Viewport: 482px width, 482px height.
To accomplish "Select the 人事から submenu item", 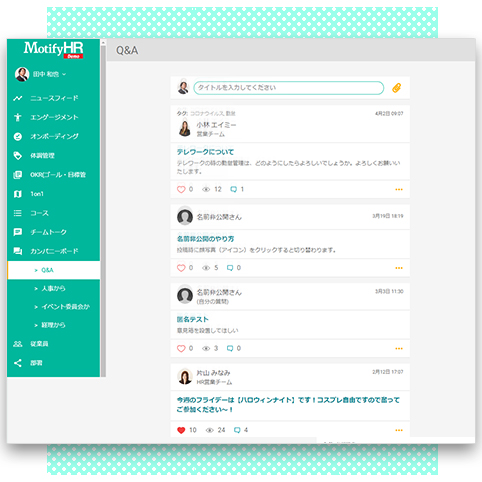I will coord(53,288).
